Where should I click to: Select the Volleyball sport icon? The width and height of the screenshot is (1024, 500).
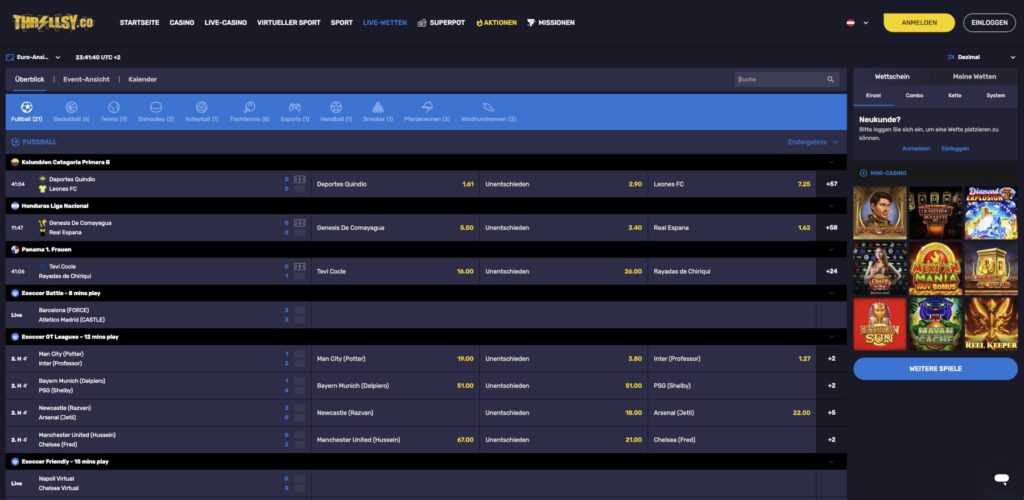(x=201, y=107)
